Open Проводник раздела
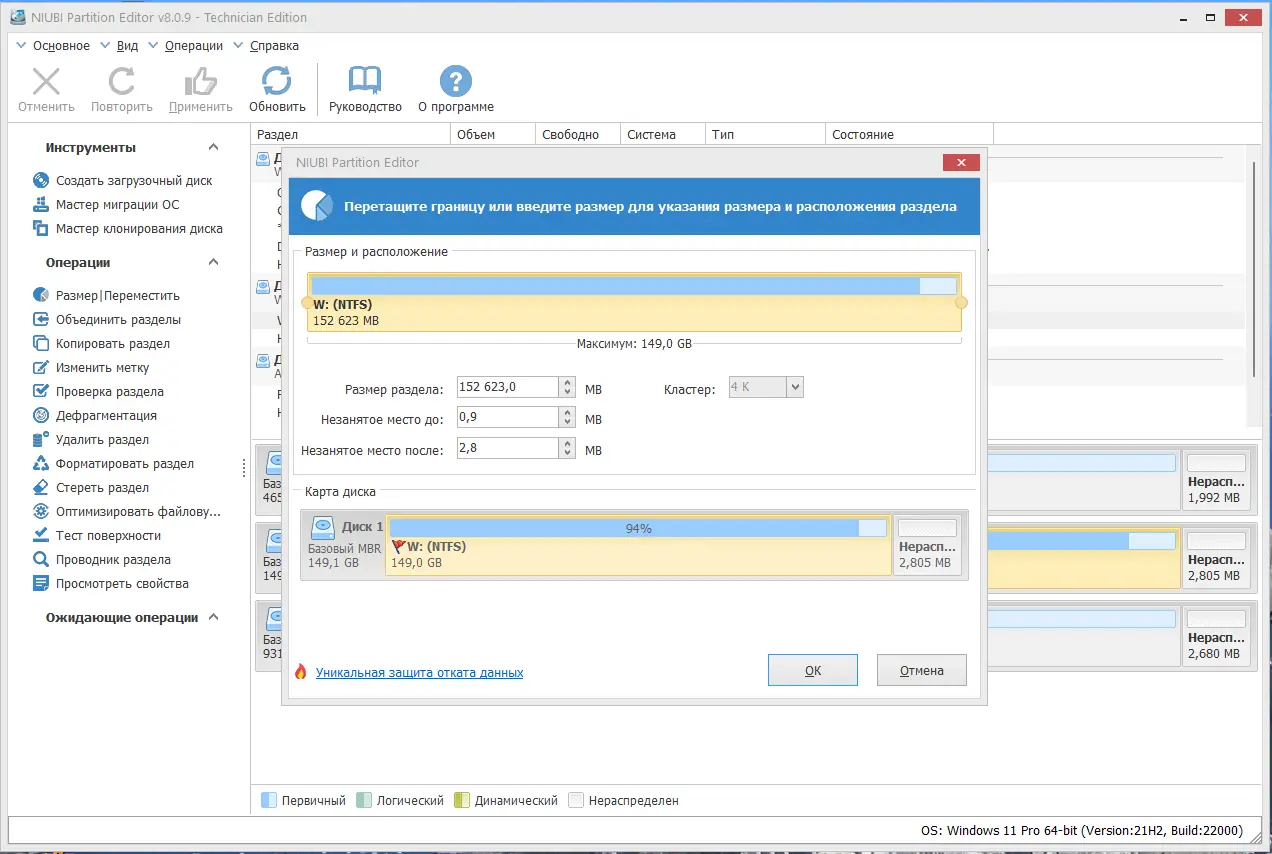This screenshot has width=1272, height=854. pyautogui.click(x=113, y=560)
